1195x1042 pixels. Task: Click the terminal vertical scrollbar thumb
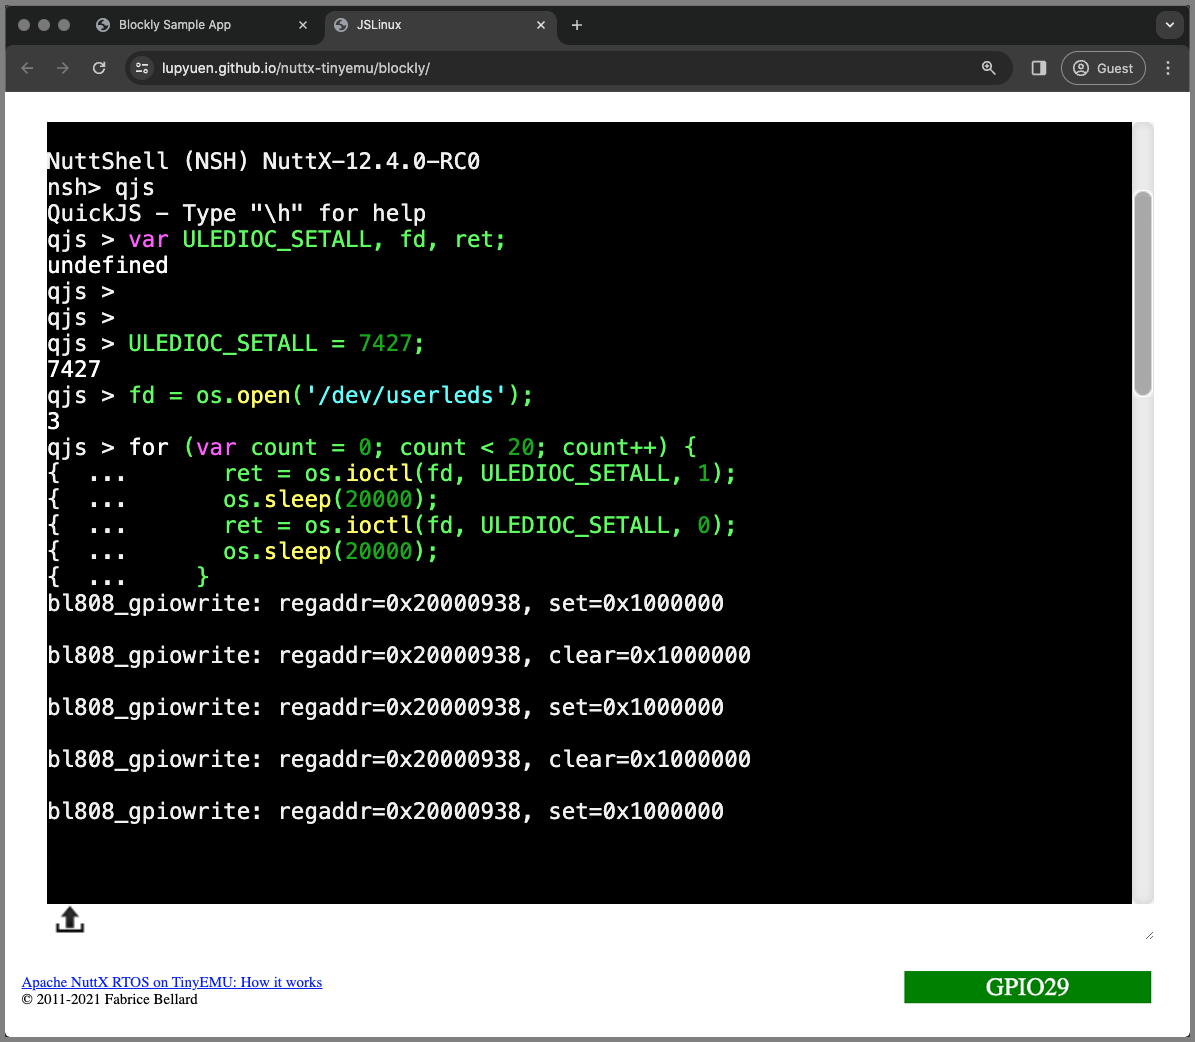click(x=1142, y=293)
